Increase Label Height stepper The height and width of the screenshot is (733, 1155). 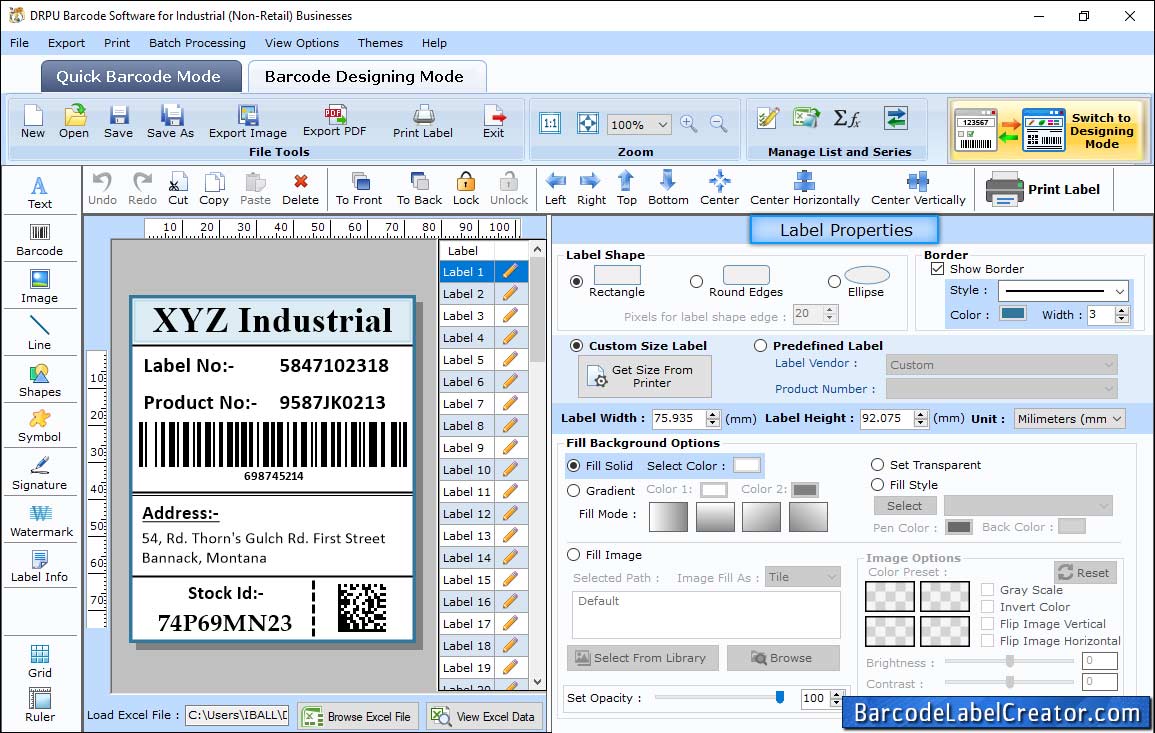click(921, 415)
